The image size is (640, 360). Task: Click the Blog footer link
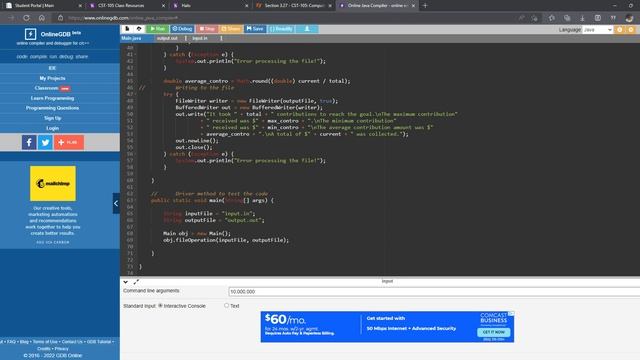point(24,342)
